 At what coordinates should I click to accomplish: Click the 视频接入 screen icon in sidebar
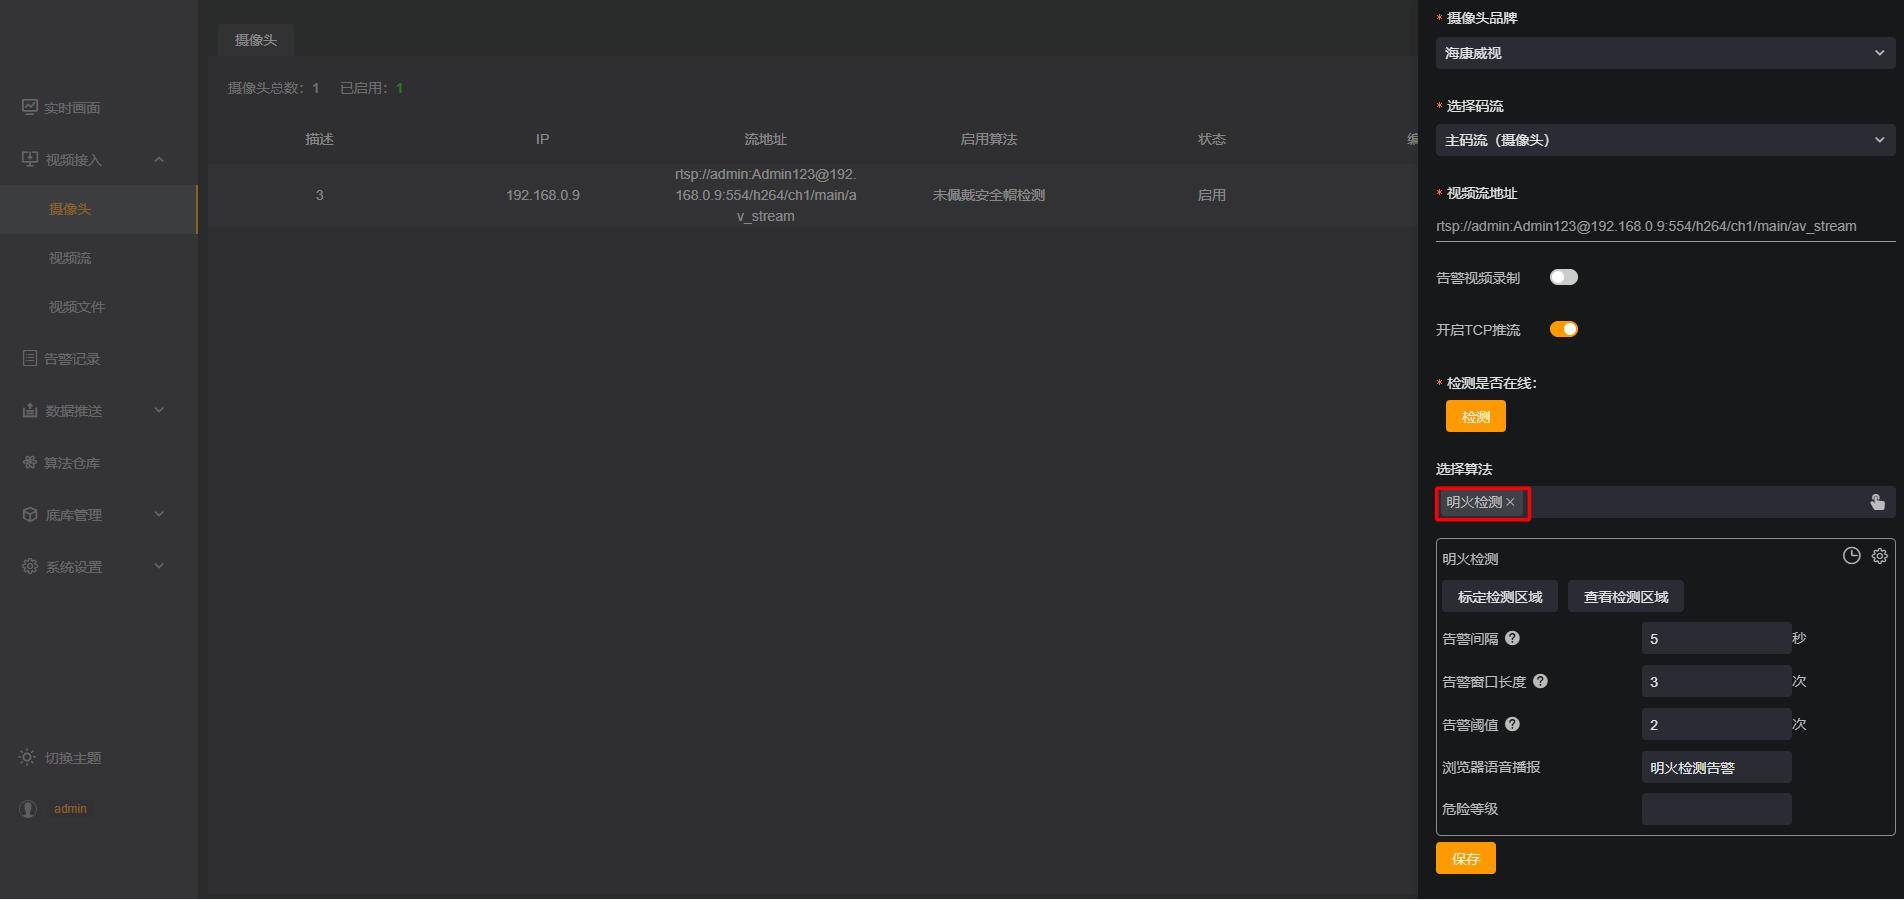[30, 159]
